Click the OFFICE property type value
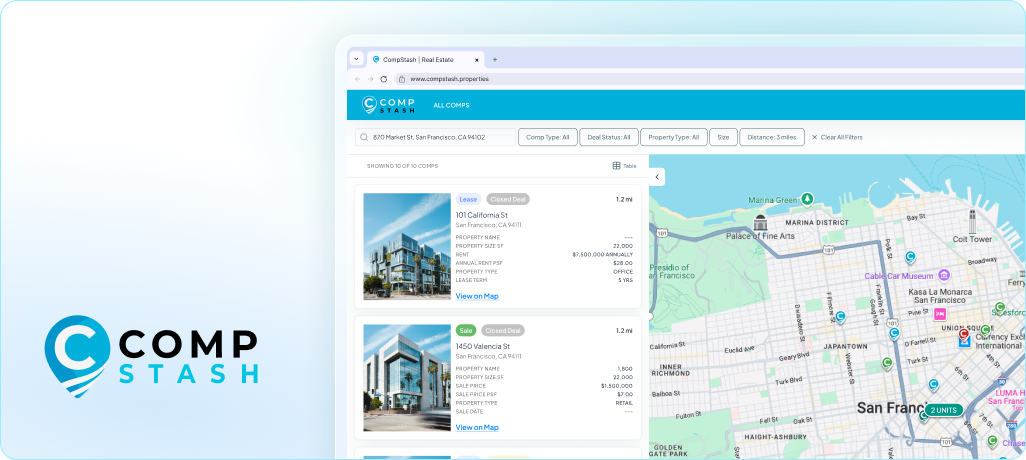Screen dimensions: 1026x460 (x=624, y=272)
